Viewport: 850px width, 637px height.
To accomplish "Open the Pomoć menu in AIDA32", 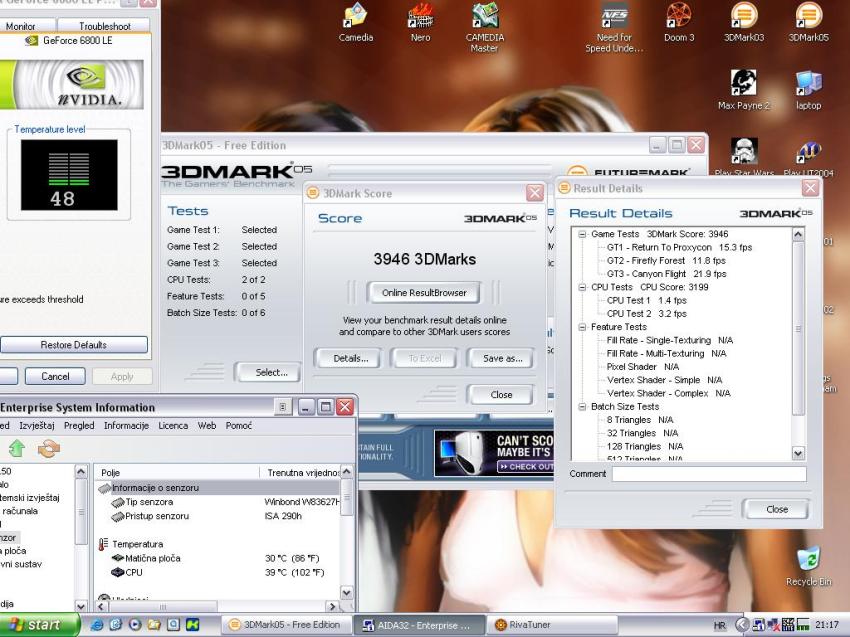I will [x=239, y=425].
